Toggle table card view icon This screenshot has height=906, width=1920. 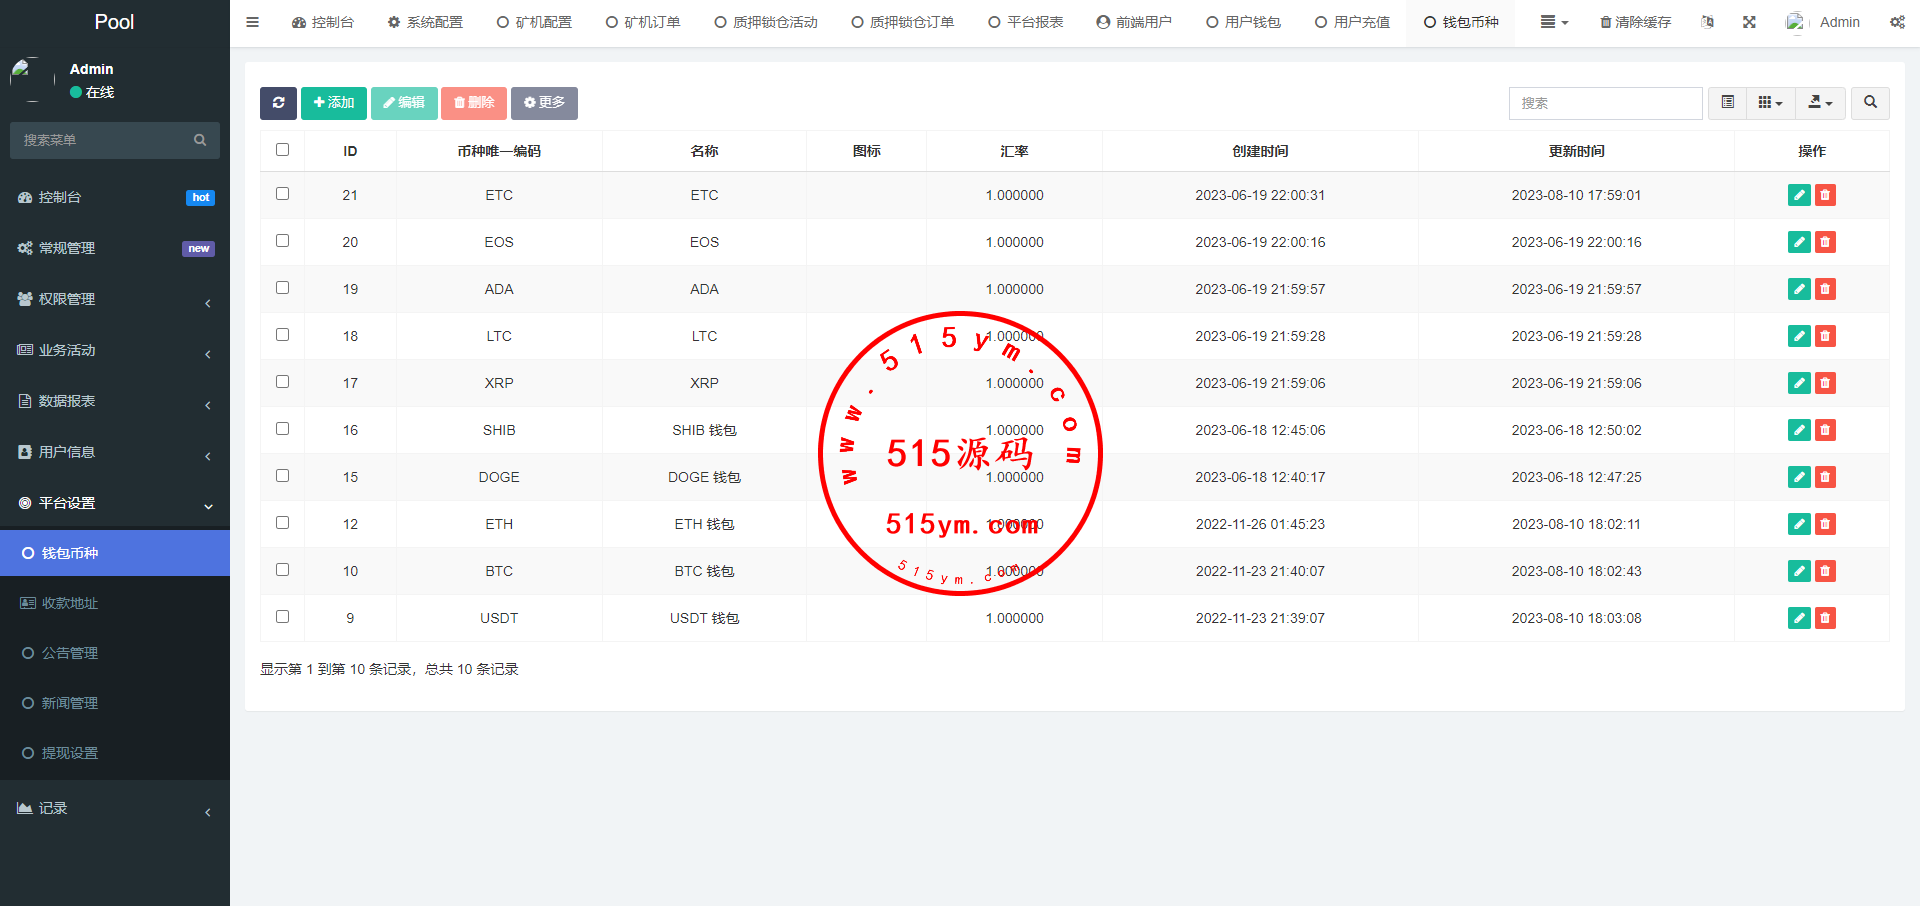click(x=1727, y=103)
